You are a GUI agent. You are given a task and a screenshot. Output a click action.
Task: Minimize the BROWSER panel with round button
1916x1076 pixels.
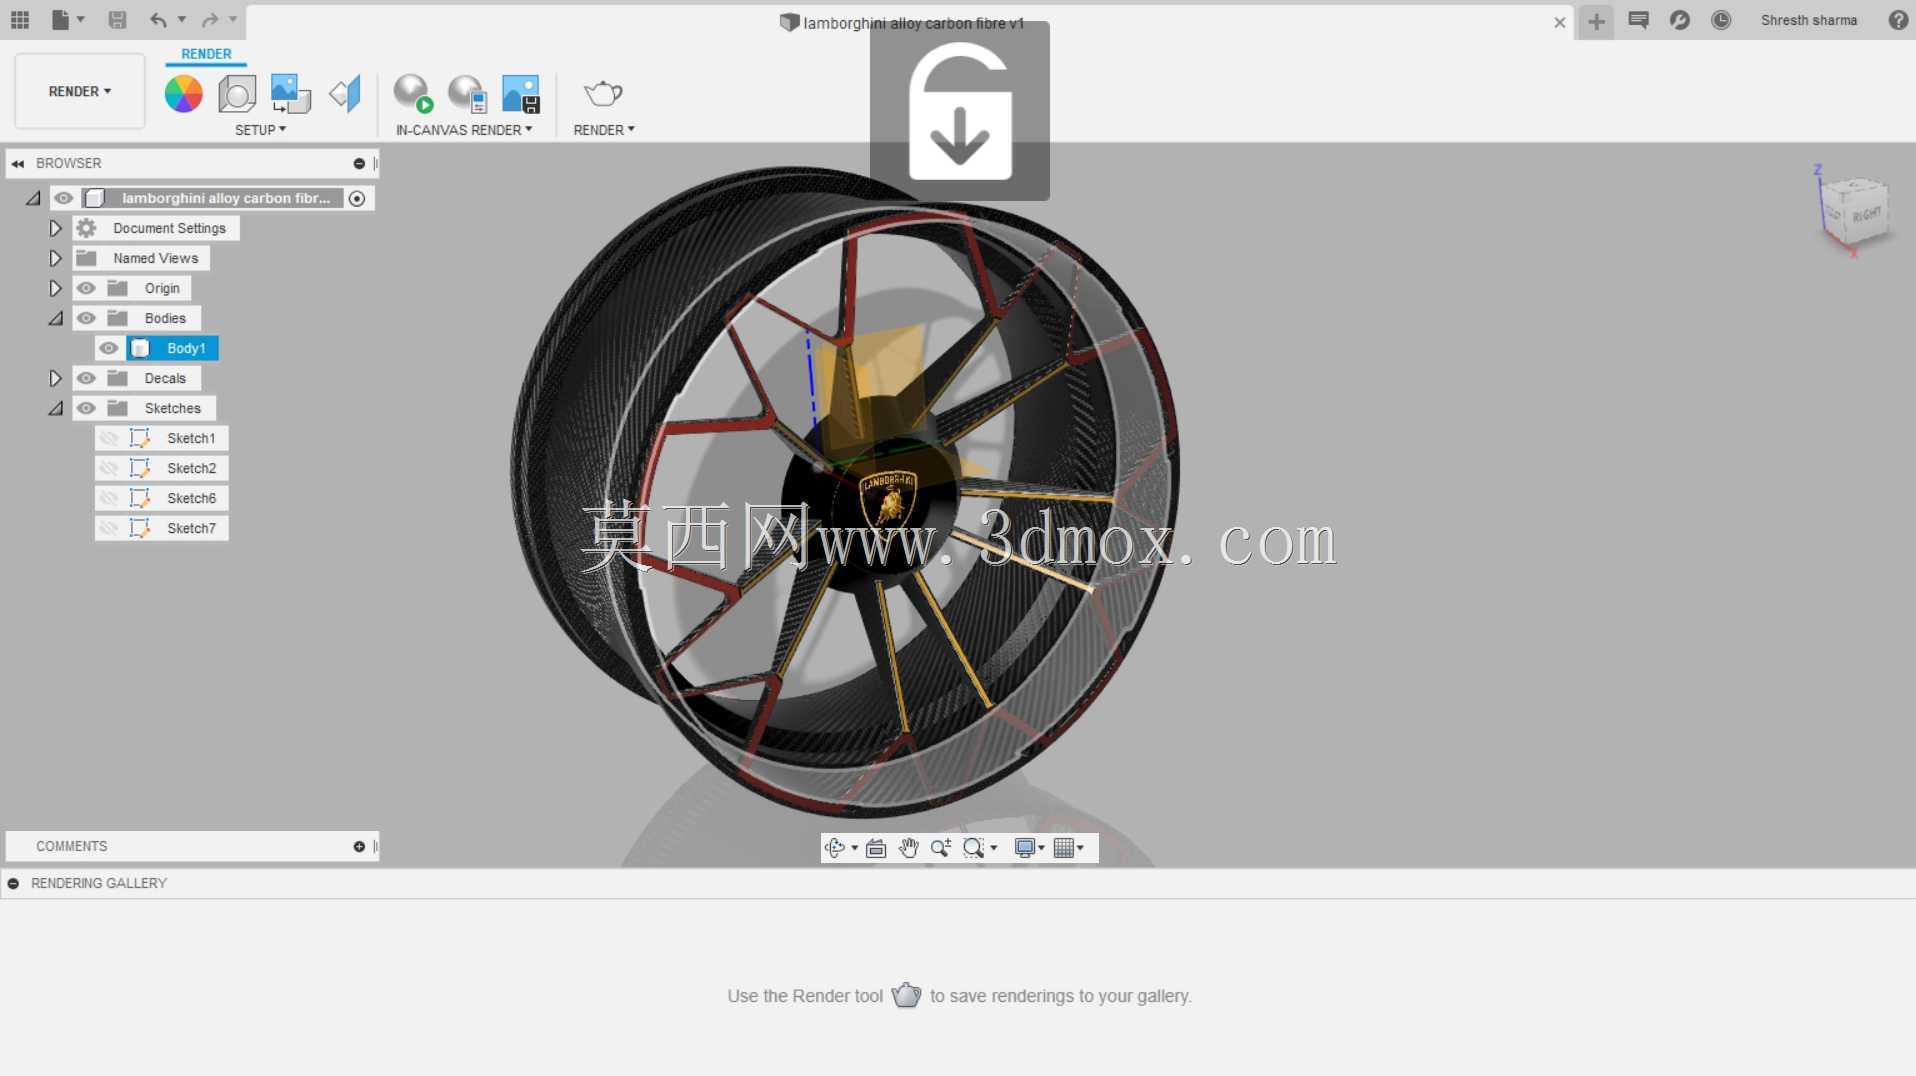pos(359,163)
